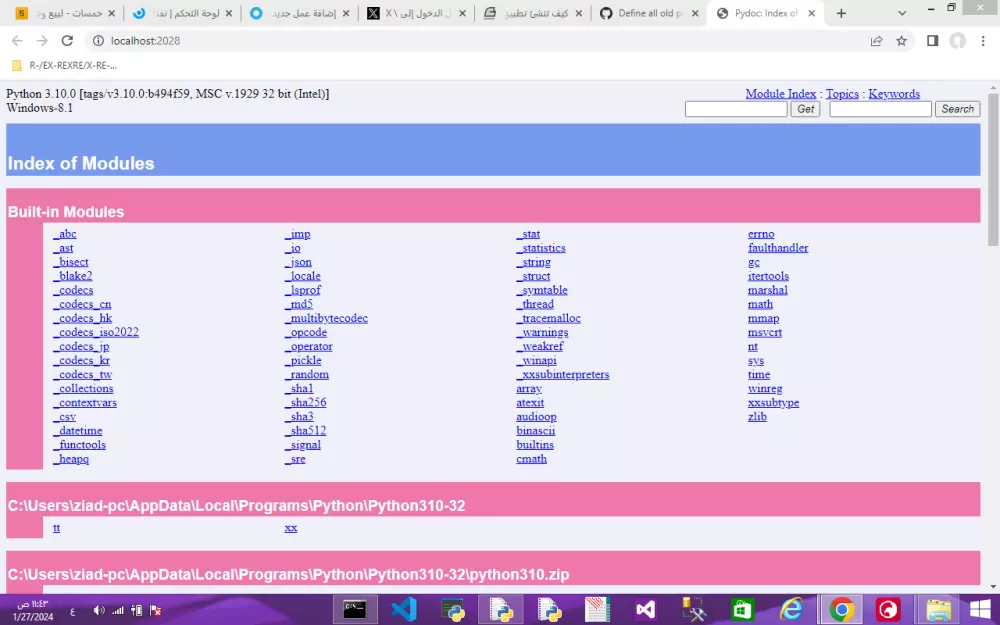This screenshot has width=1000, height=625.
Task: Close the Pydoc: Index of tab
Action: click(811, 13)
